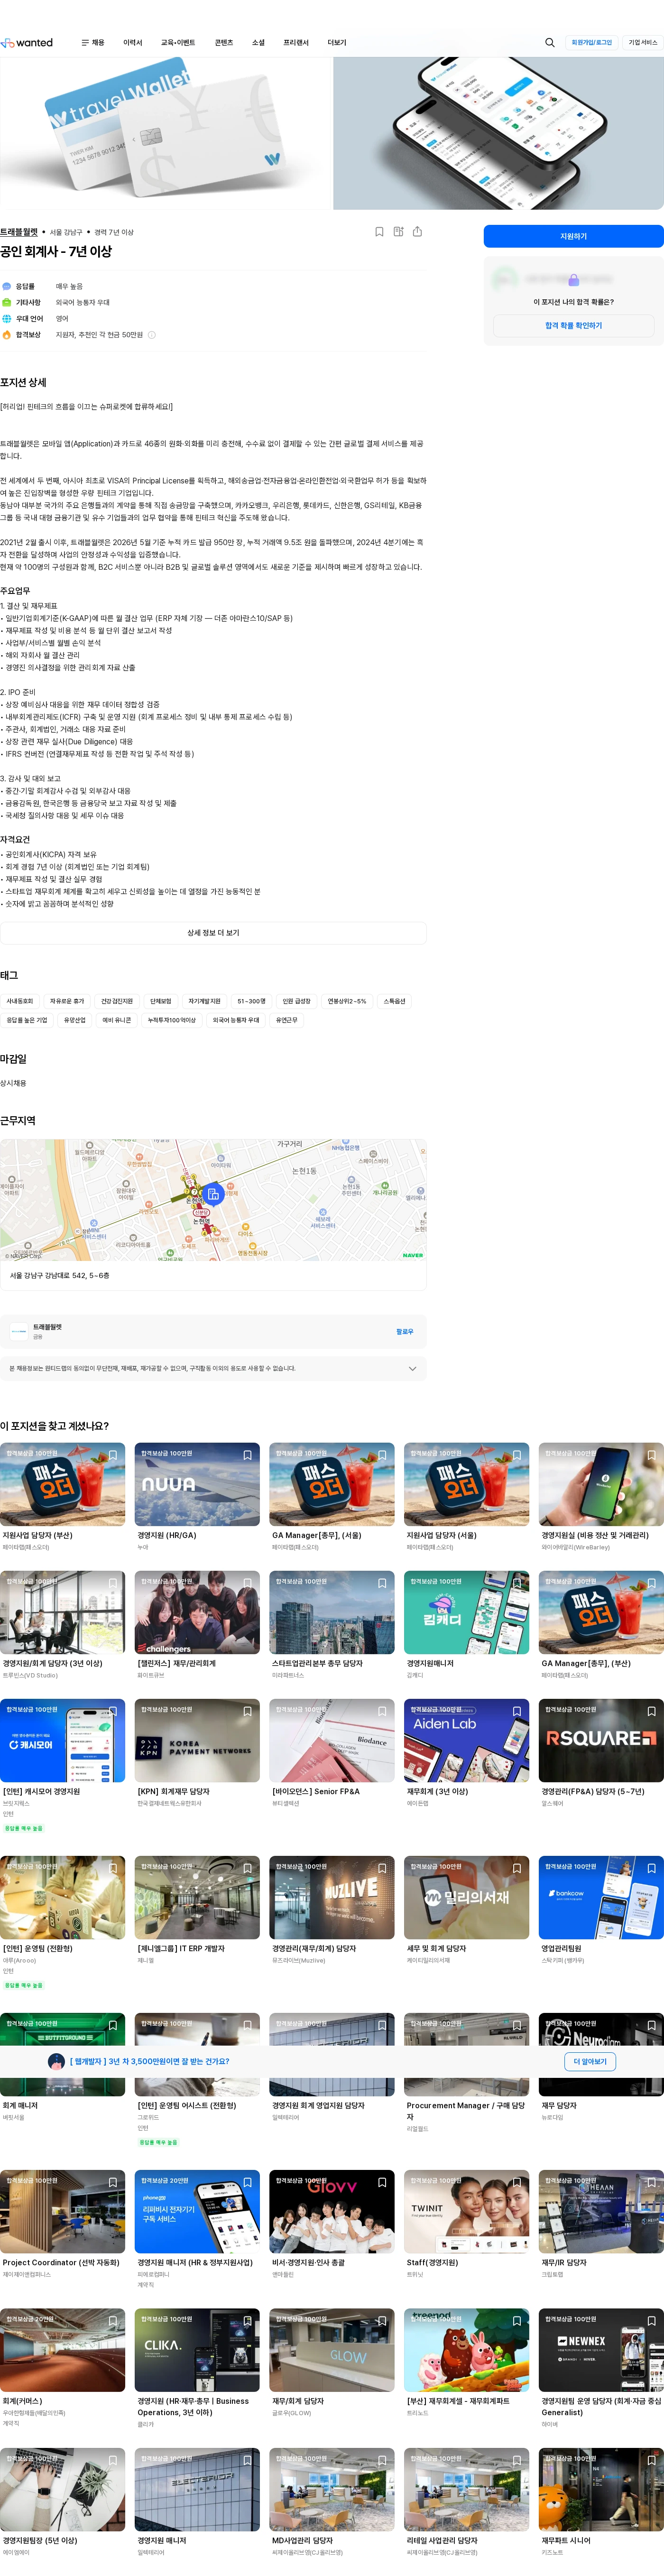Open the 채용 hamburger menu
This screenshot has height=2576, width=664.
[92, 43]
